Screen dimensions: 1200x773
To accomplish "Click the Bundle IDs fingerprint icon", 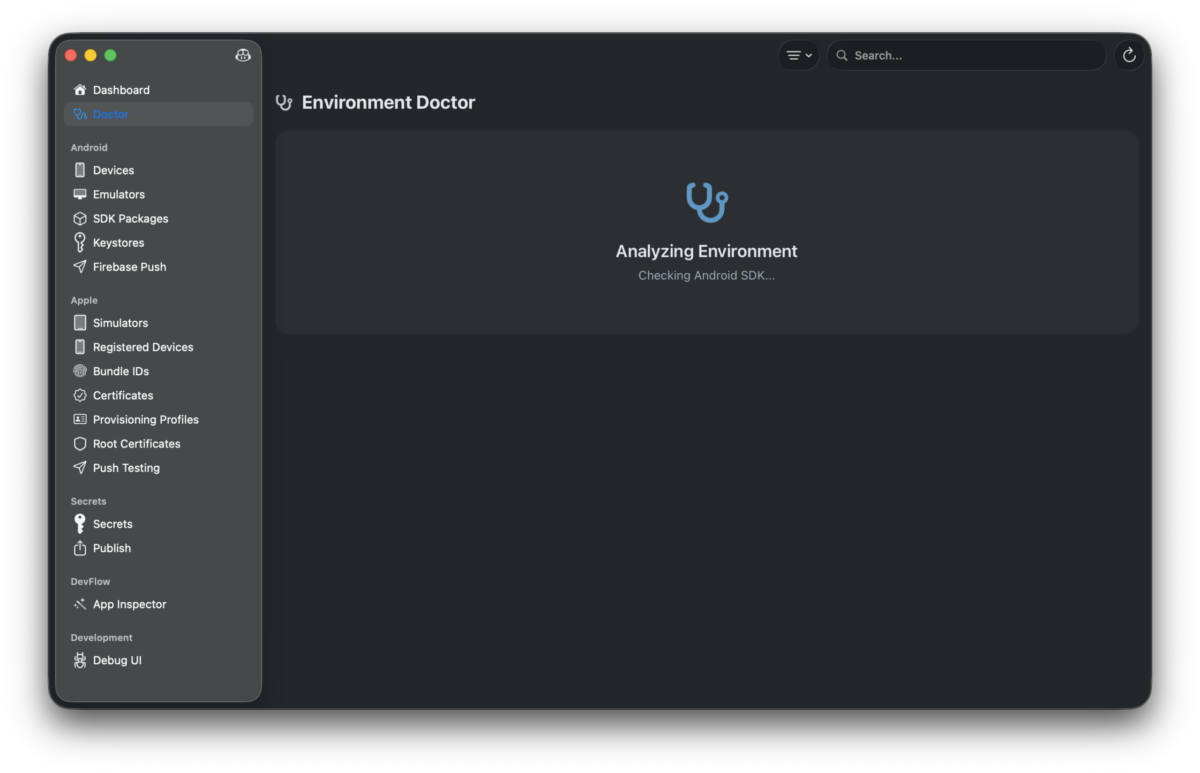I will tap(80, 371).
